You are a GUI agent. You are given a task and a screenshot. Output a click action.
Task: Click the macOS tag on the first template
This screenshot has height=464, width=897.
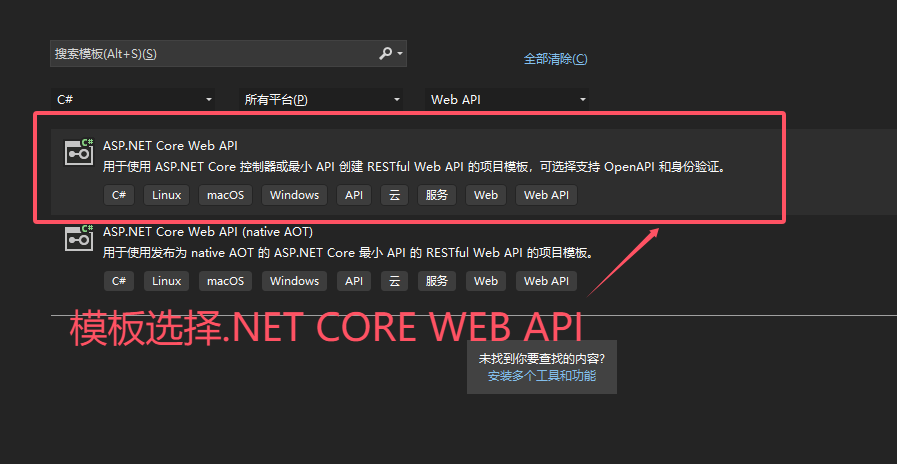[225, 195]
